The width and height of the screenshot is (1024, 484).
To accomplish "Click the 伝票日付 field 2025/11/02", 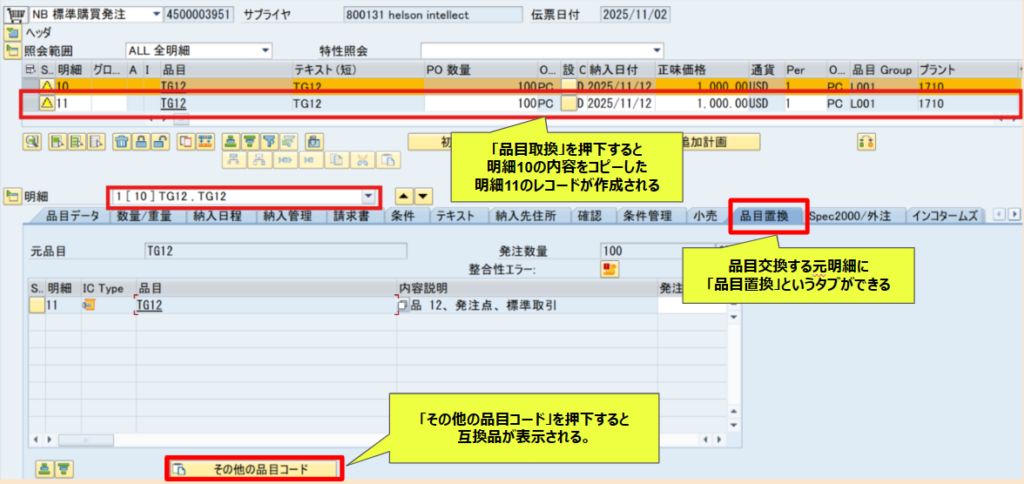I will (635, 14).
